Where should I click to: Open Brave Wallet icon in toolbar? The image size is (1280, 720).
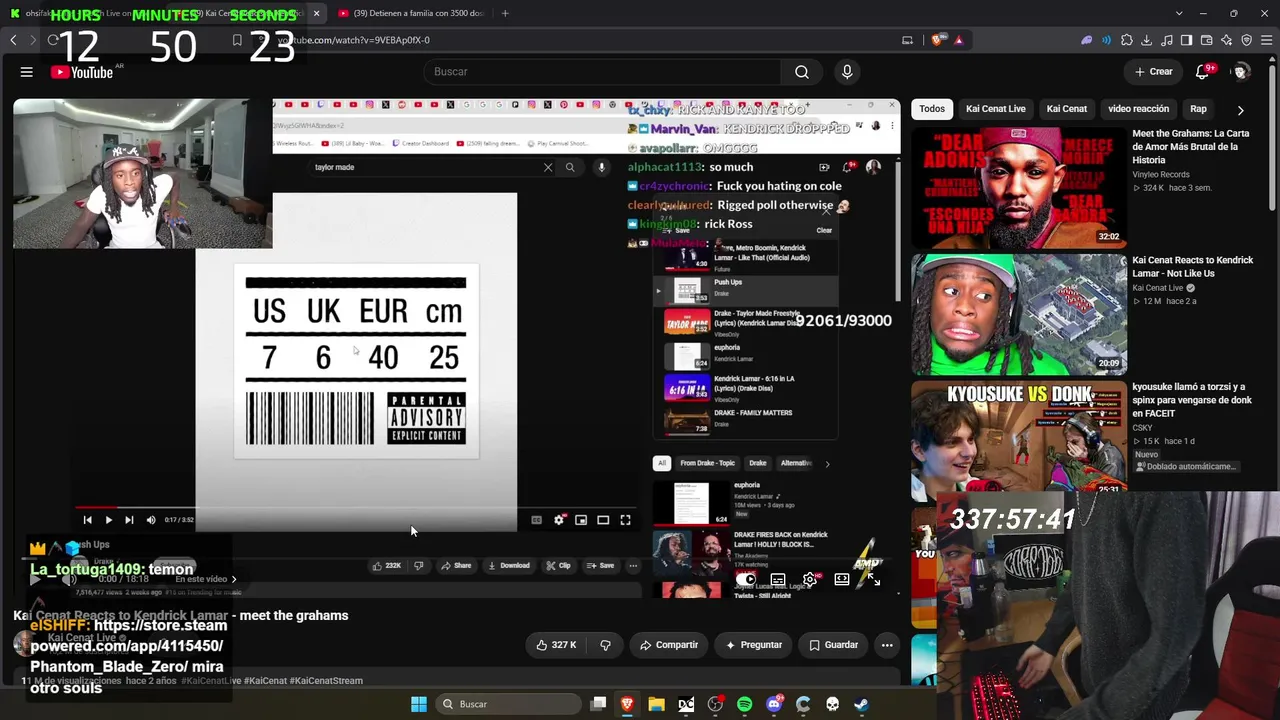(x=1206, y=40)
